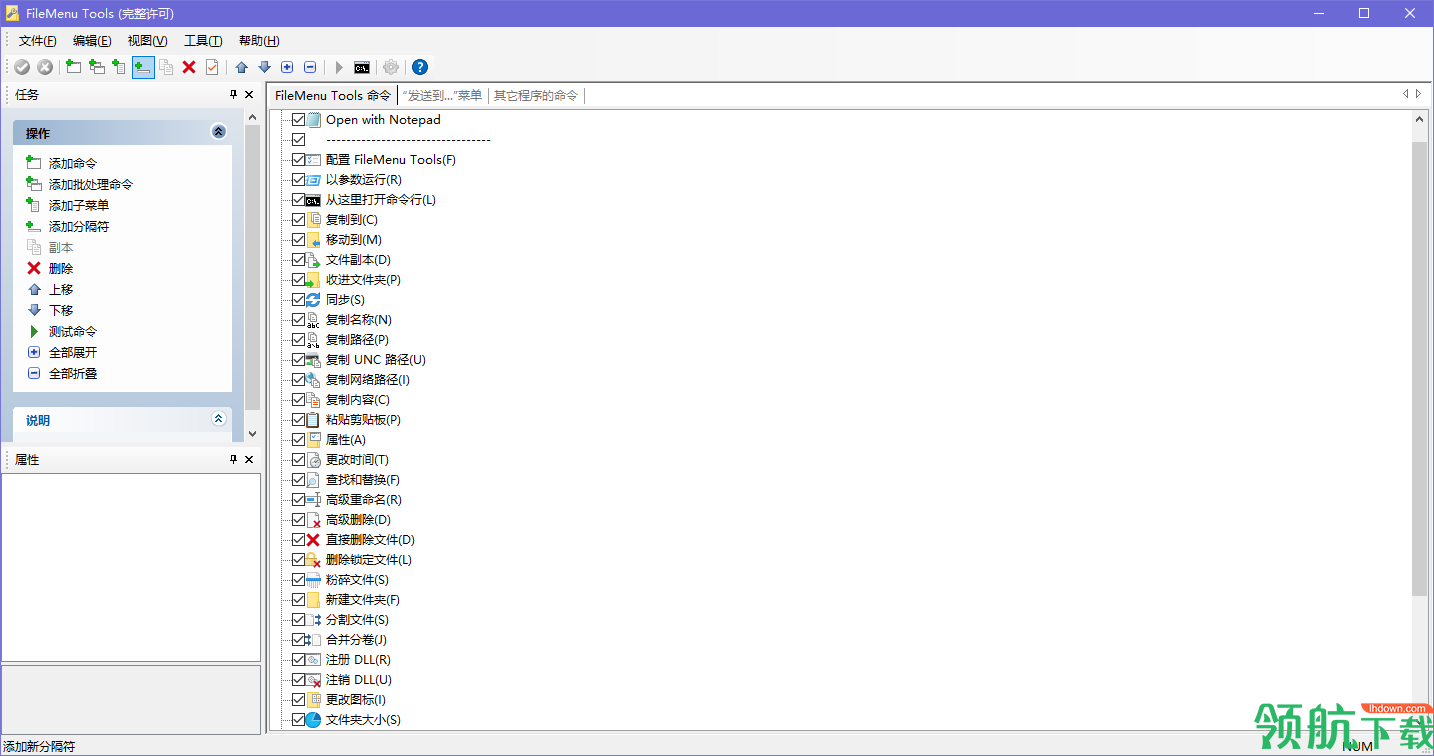
Task: Click the Add Batch Command toolbar icon
Action: 97,67
